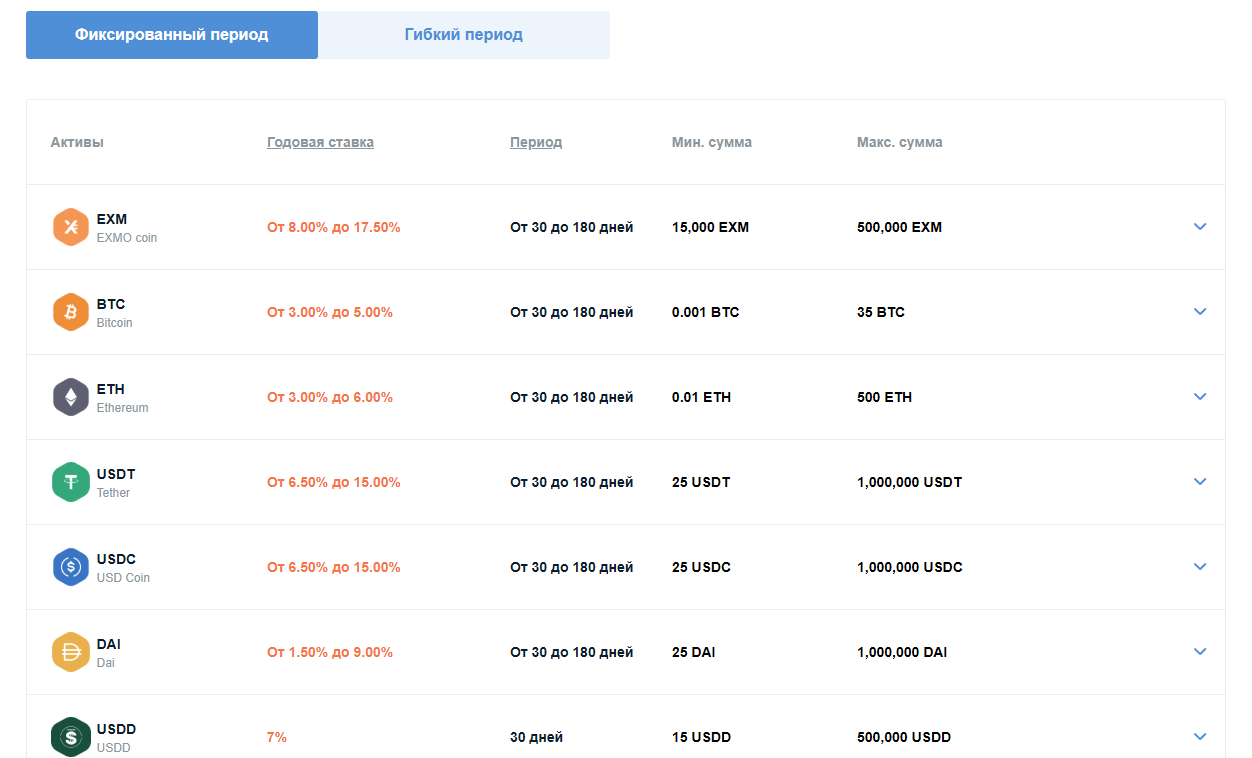Expand the EXM row chevron

pyautogui.click(x=1200, y=227)
